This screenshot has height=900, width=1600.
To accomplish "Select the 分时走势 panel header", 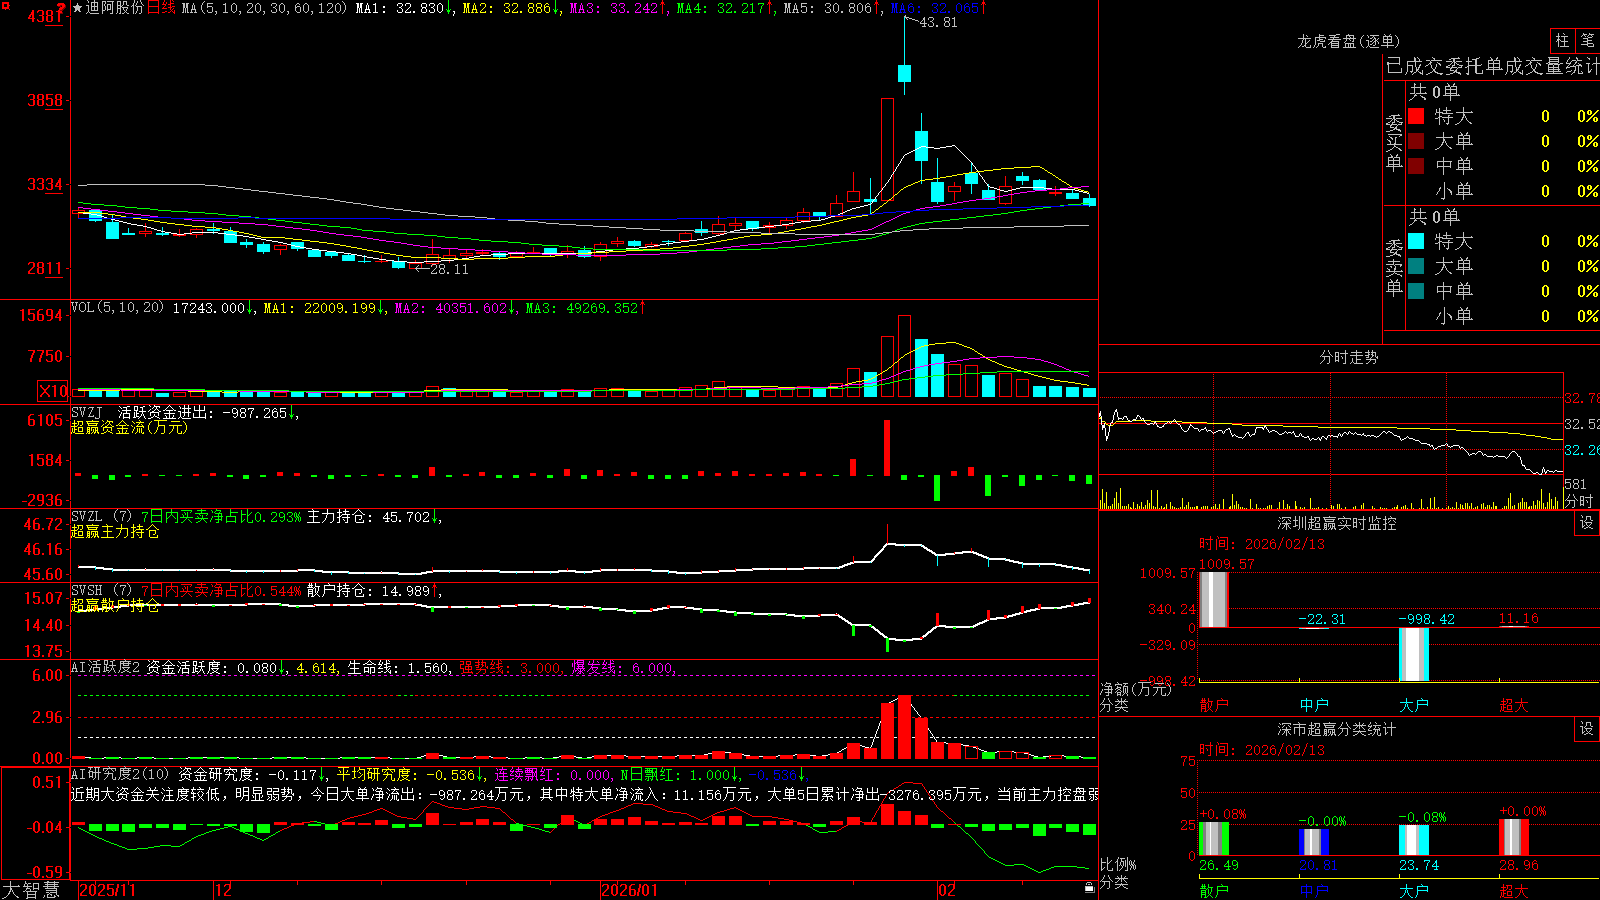I will click(x=1348, y=357).
